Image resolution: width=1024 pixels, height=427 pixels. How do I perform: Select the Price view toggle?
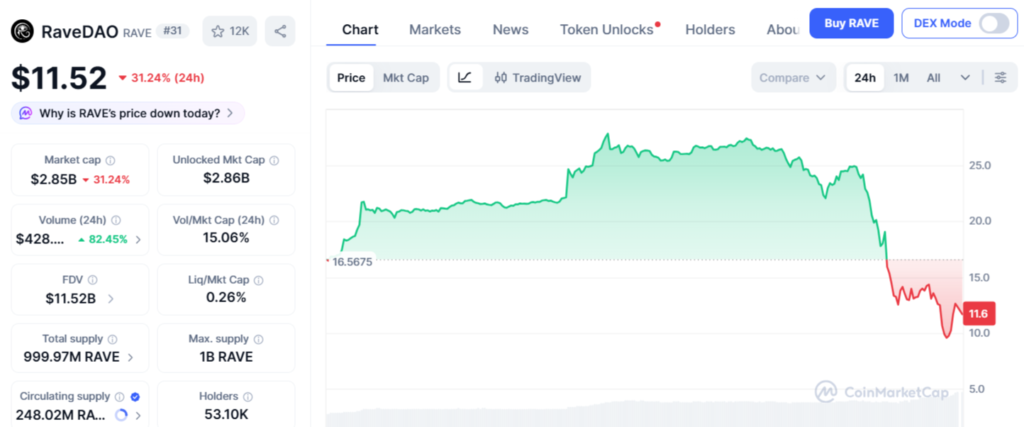(351, 77)
